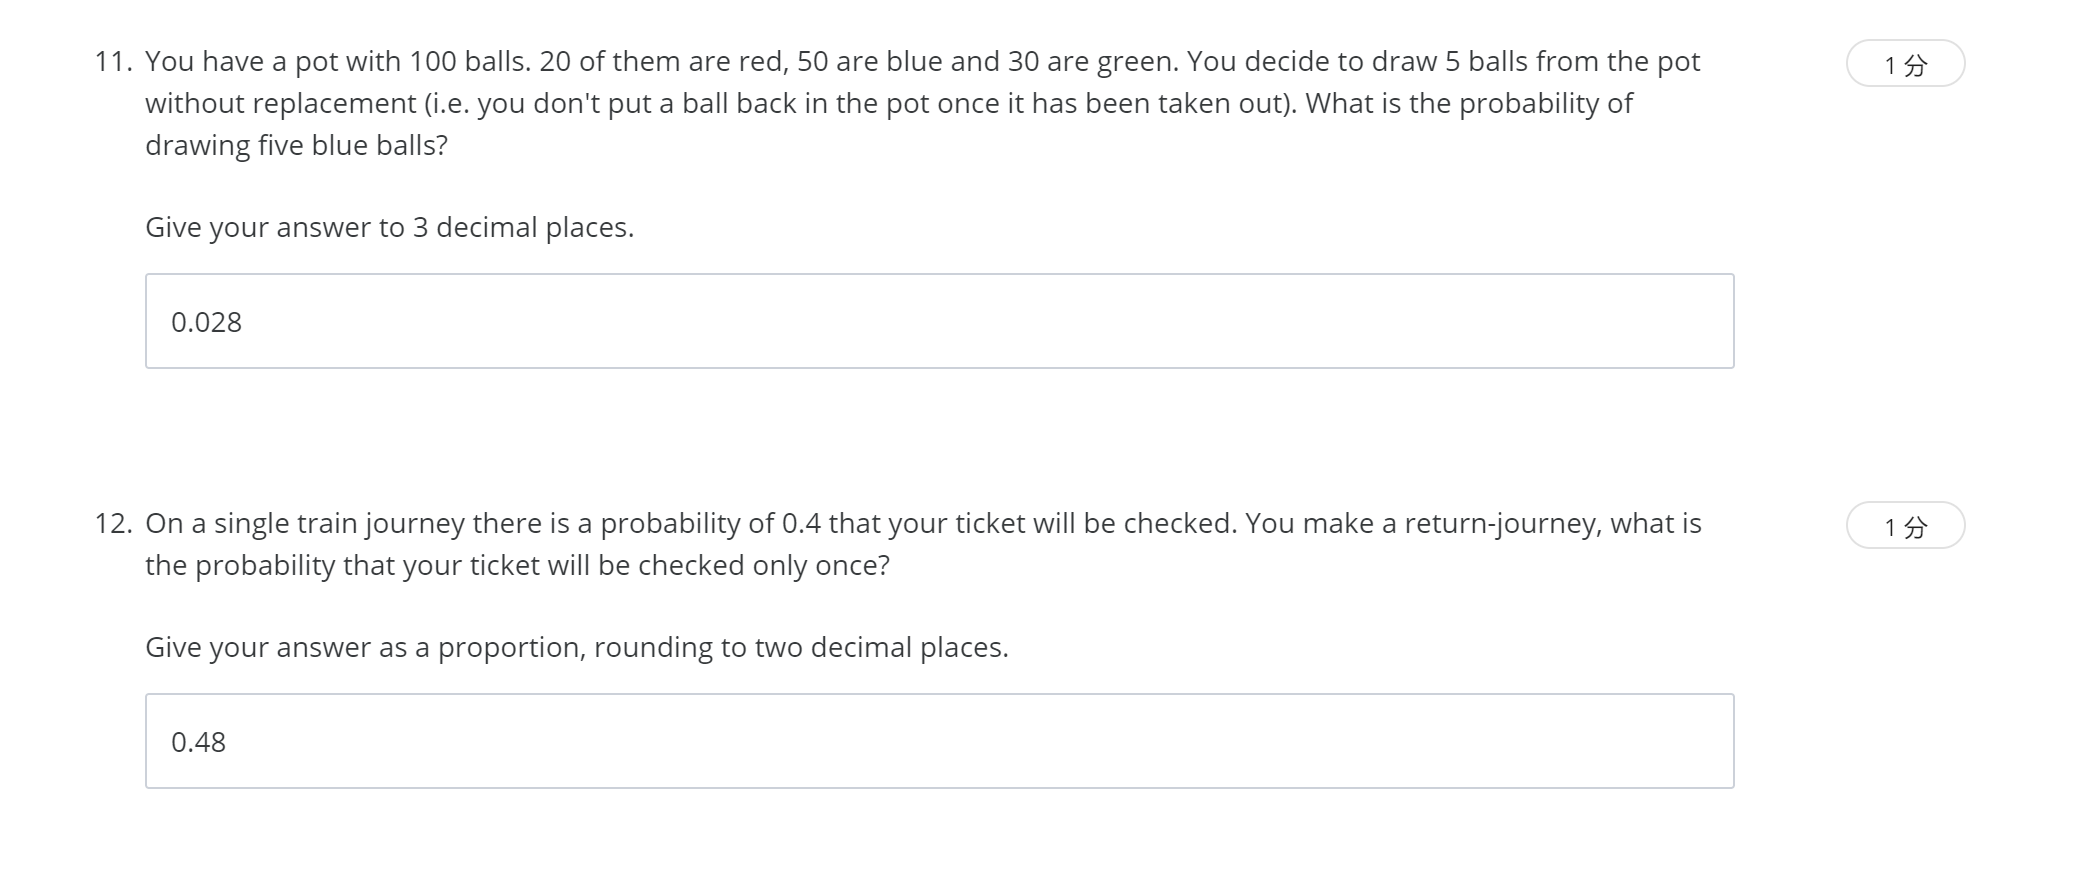Click the entered value 0.48
The width and height of the screenshot is (2094, 874).
click(x=198, y=742)
